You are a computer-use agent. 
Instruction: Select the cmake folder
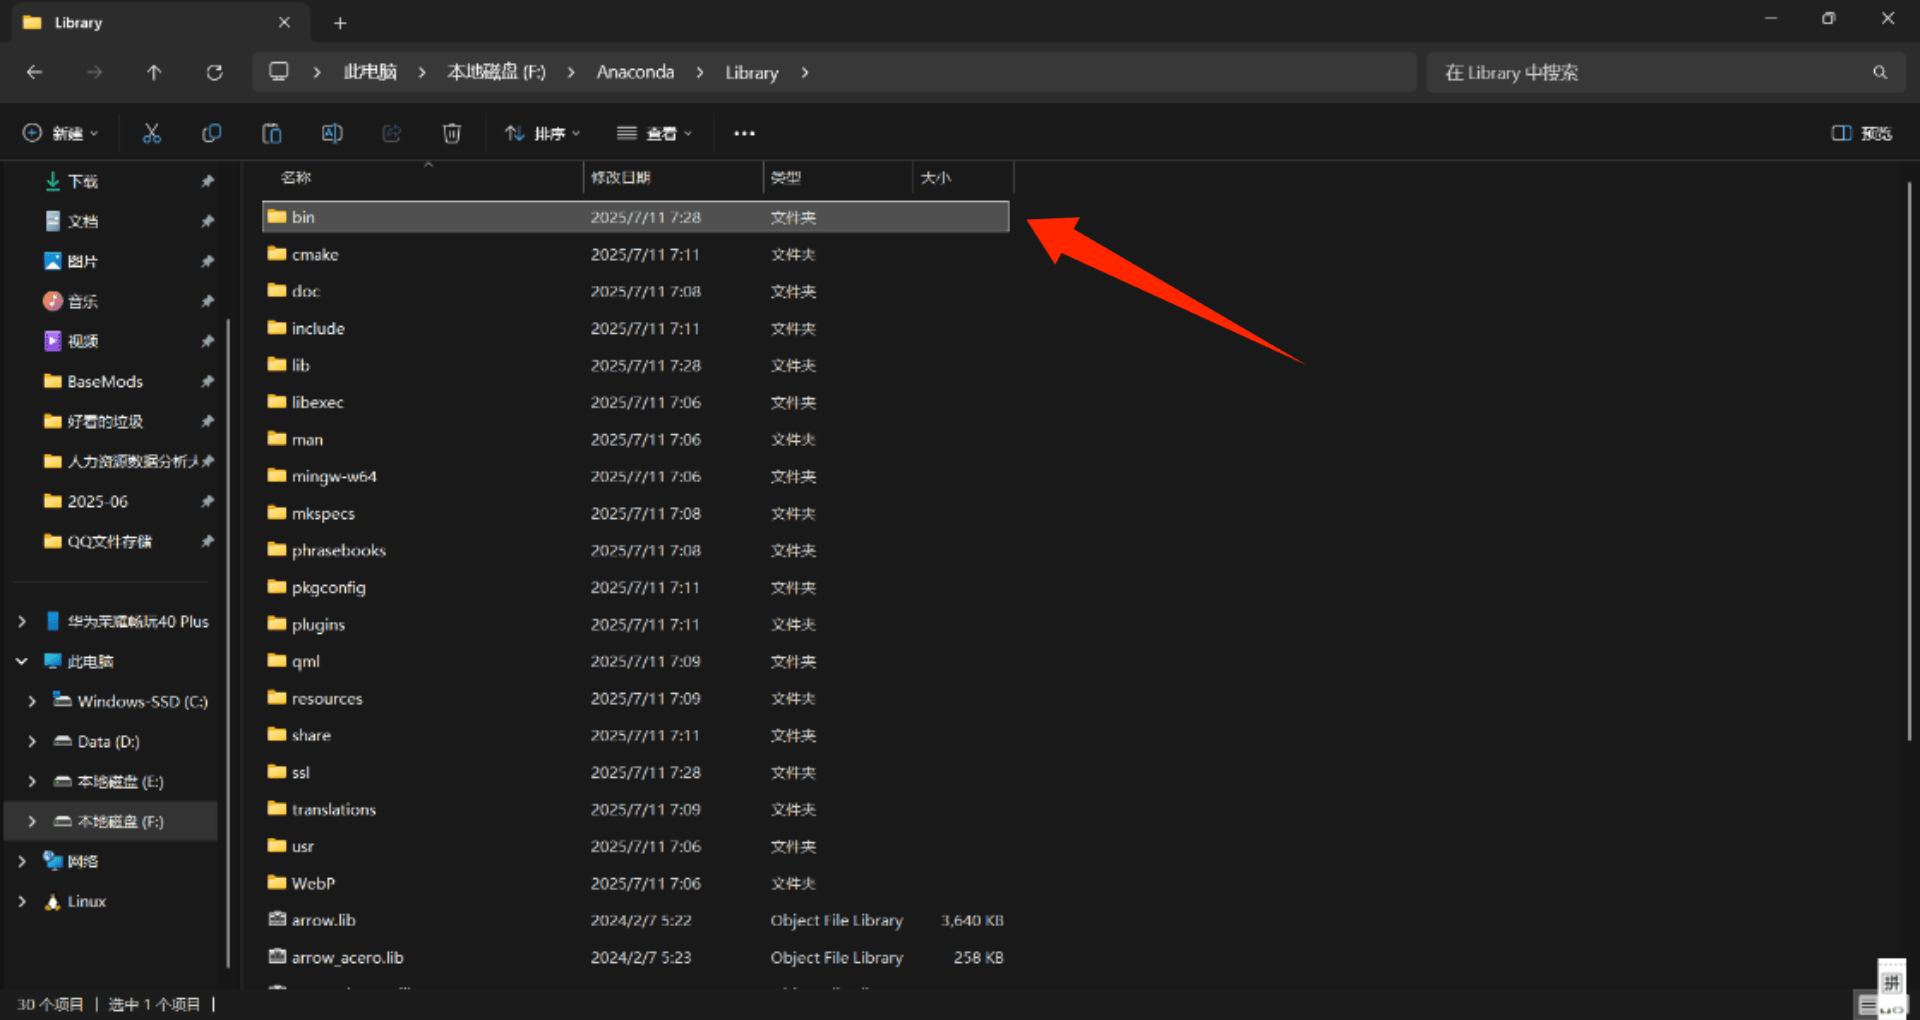636,254
